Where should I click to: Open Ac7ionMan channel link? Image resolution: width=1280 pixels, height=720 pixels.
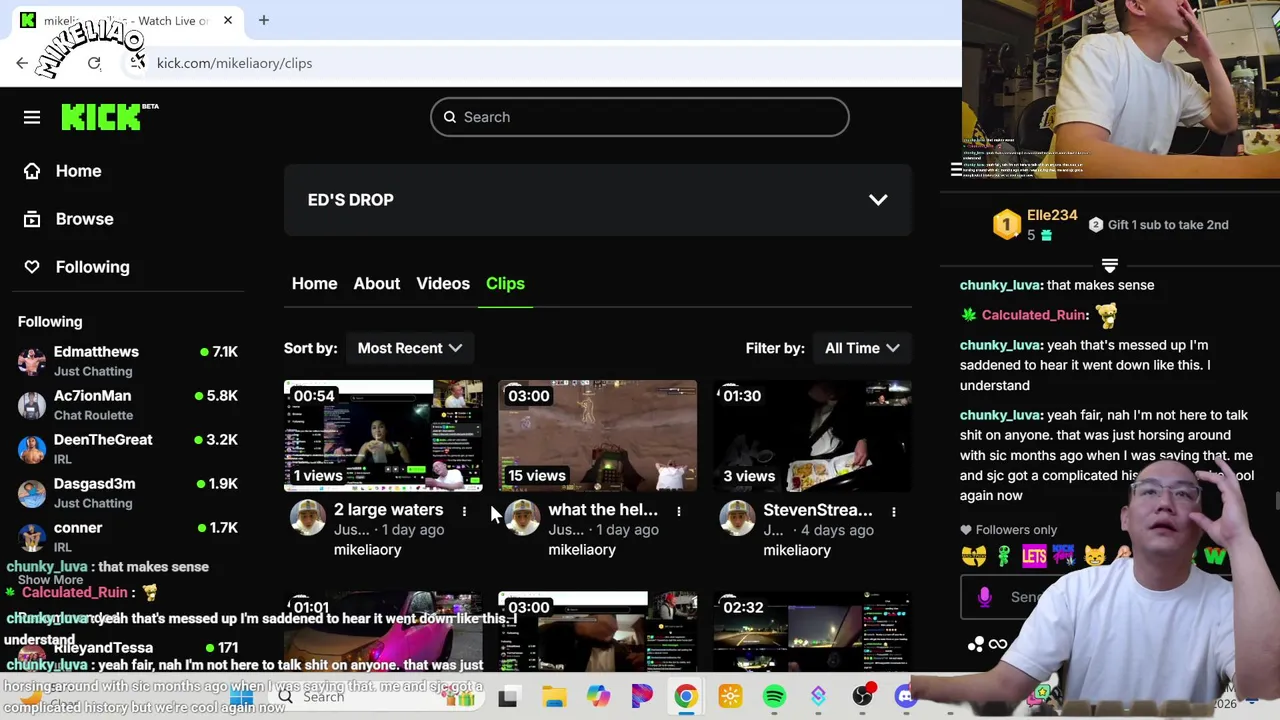tap(92, 396)
